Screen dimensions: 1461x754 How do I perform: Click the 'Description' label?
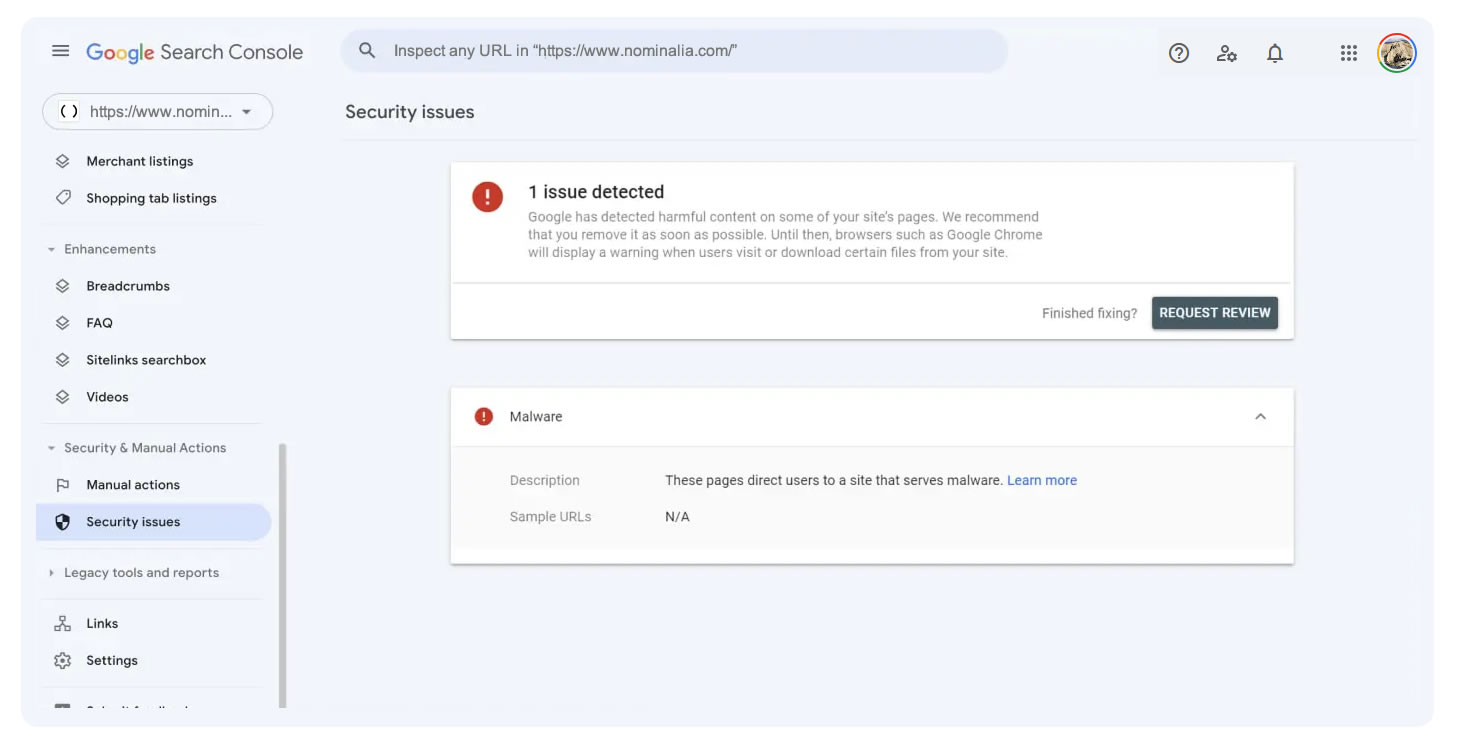pos(544,480)
